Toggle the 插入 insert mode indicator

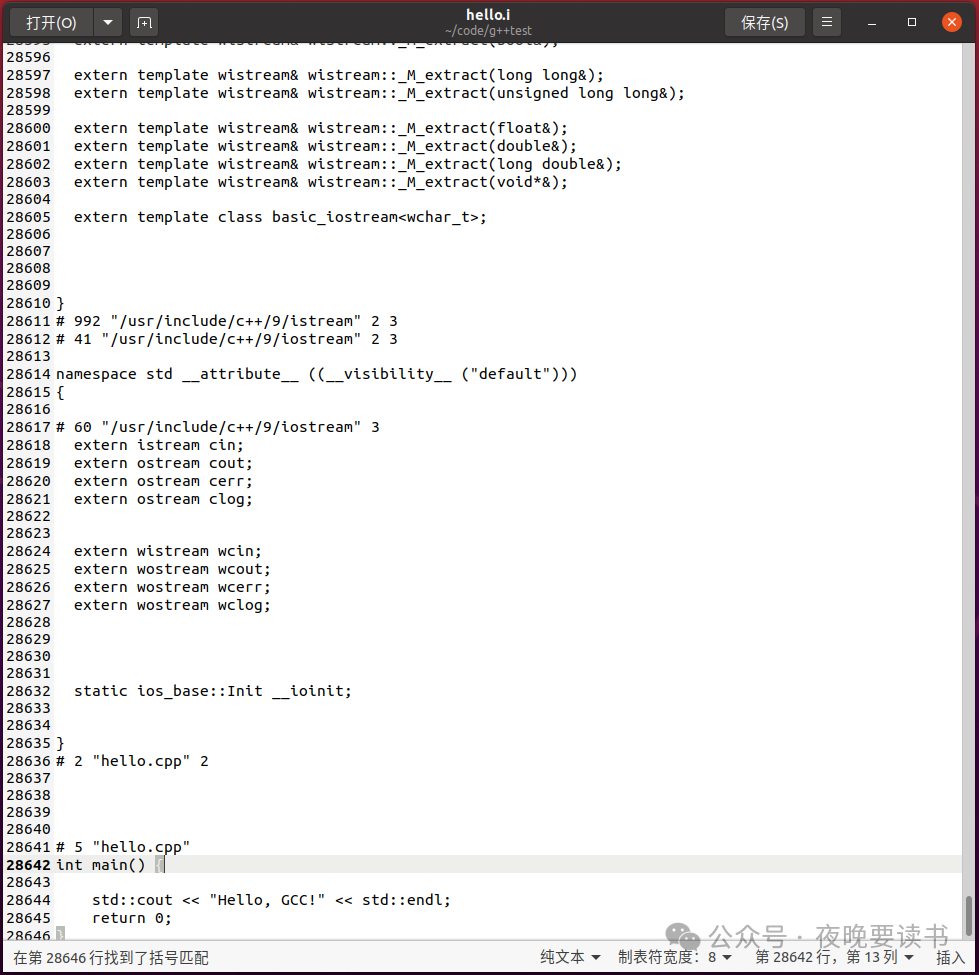pyautogui.click(x=950, y=957)
